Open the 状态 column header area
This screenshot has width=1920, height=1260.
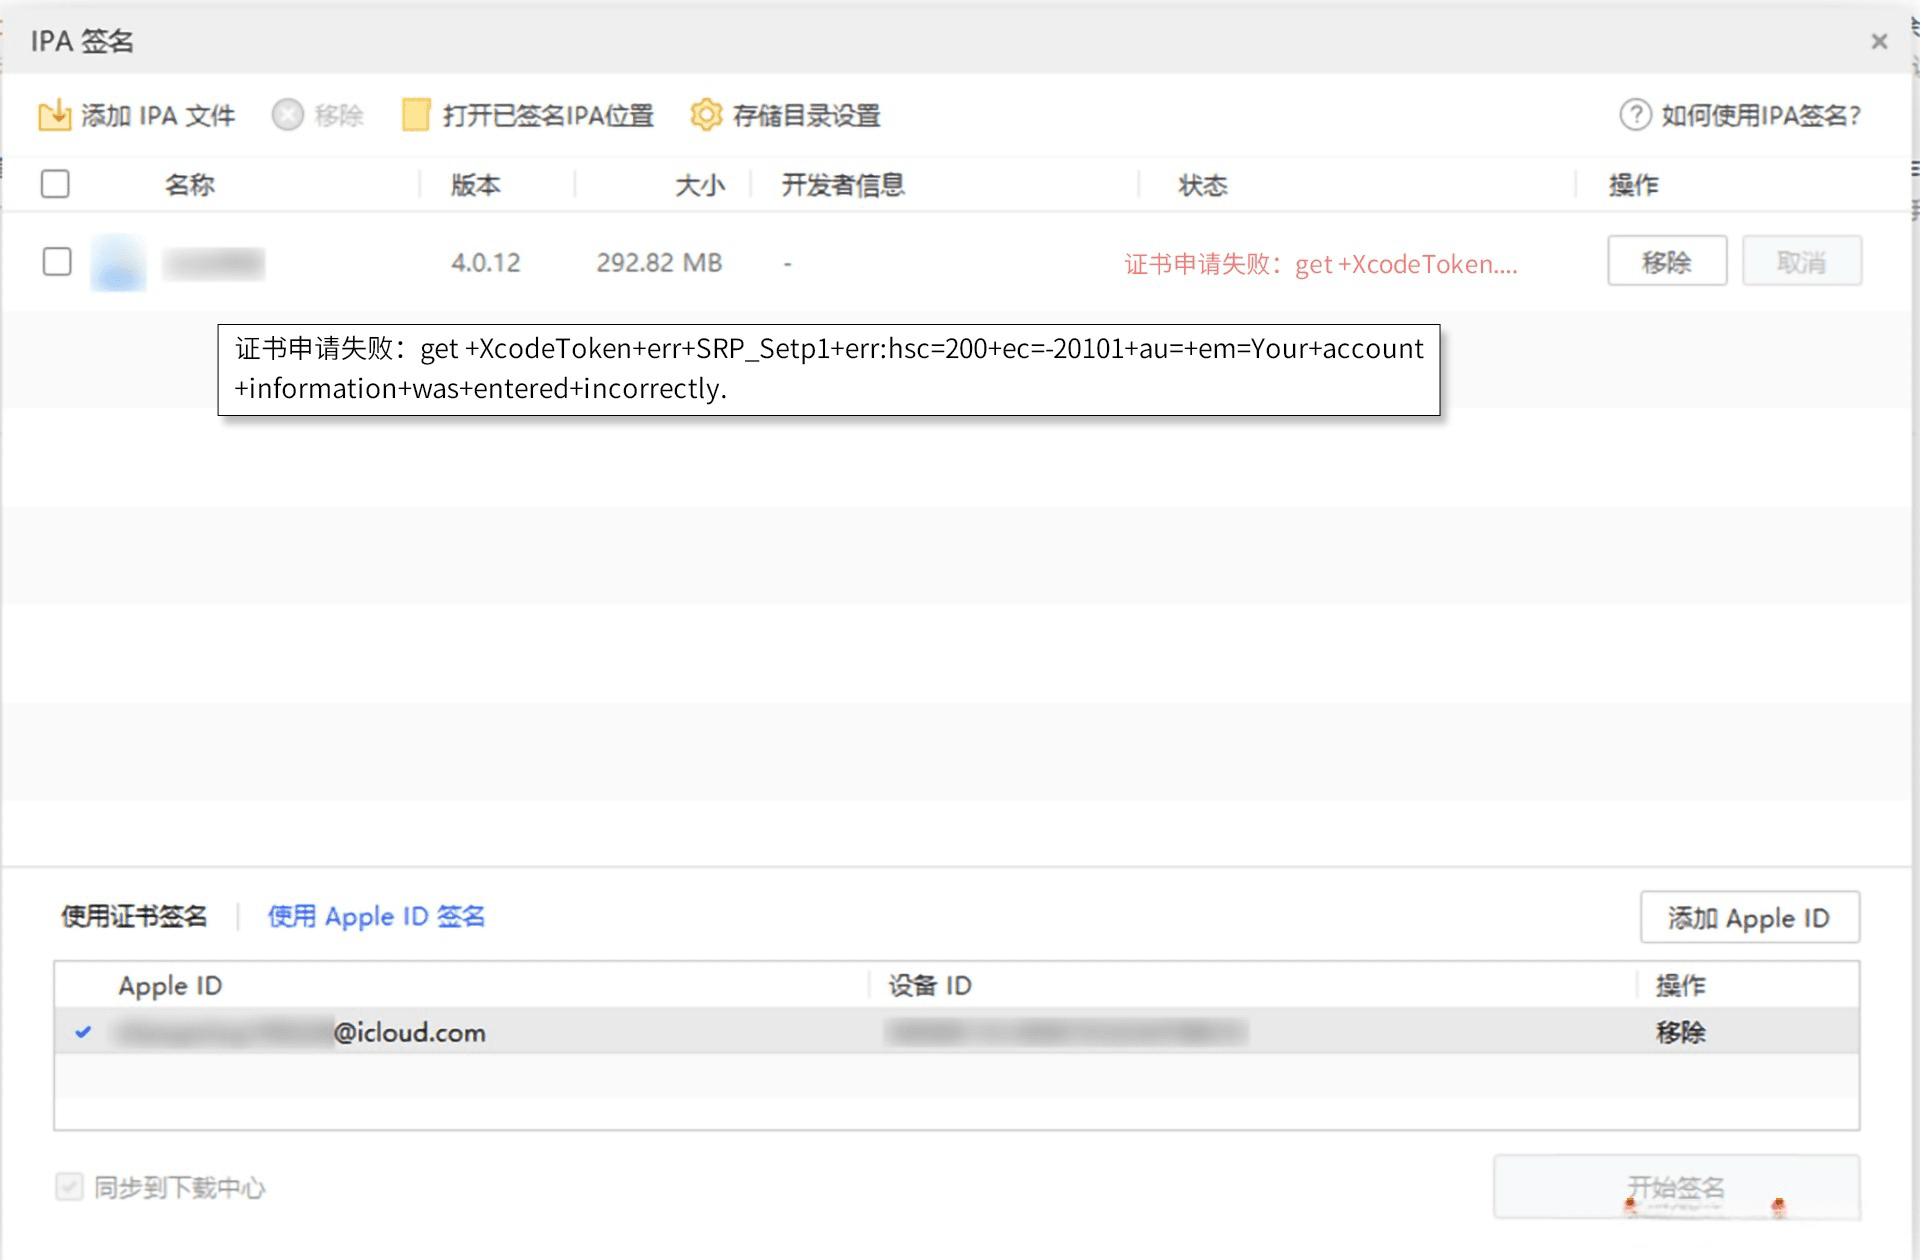point(1200,183)
